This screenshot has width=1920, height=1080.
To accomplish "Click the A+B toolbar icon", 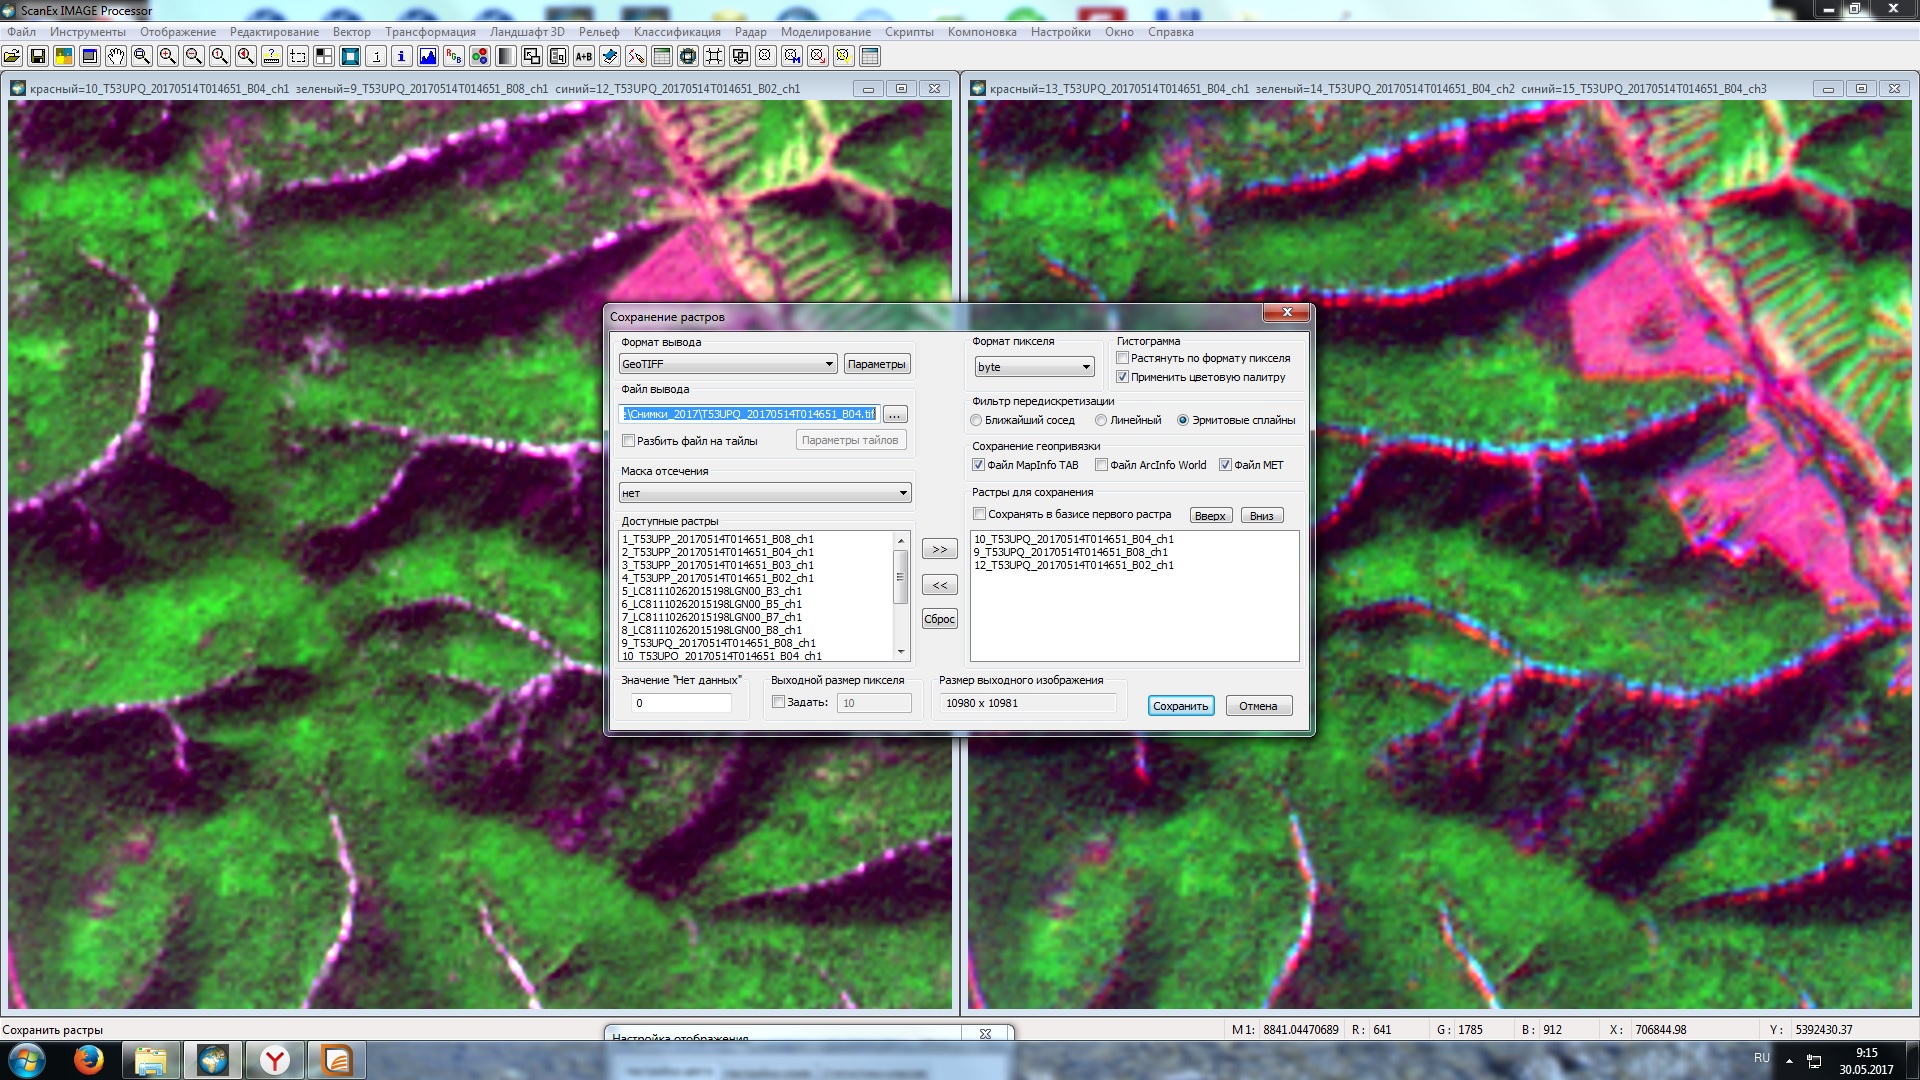I will click(x=583, y=57).
